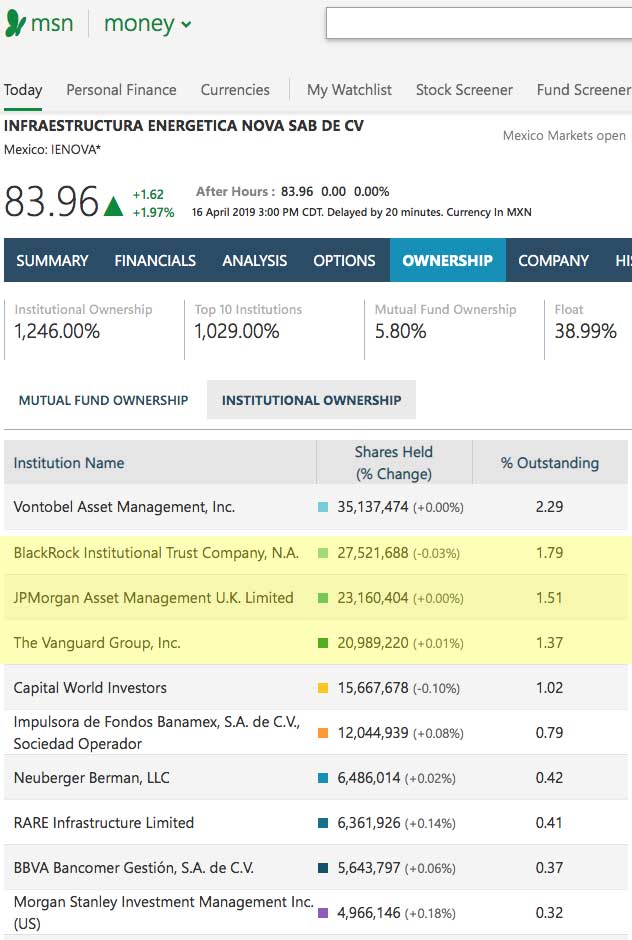Select Vontobel Asset Management, Inc. row name
The height and width of the screenshot is (940, 632).
[124, 507]
